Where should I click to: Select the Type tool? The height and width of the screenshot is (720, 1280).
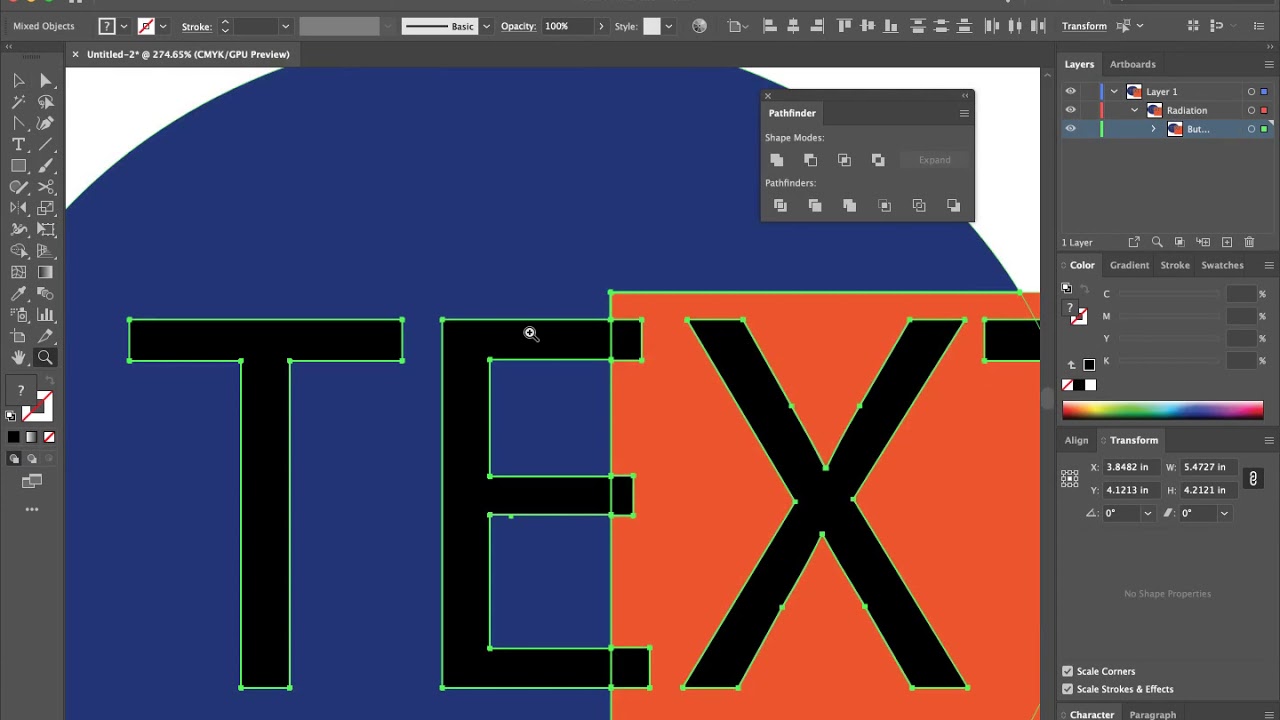[19, 145]
